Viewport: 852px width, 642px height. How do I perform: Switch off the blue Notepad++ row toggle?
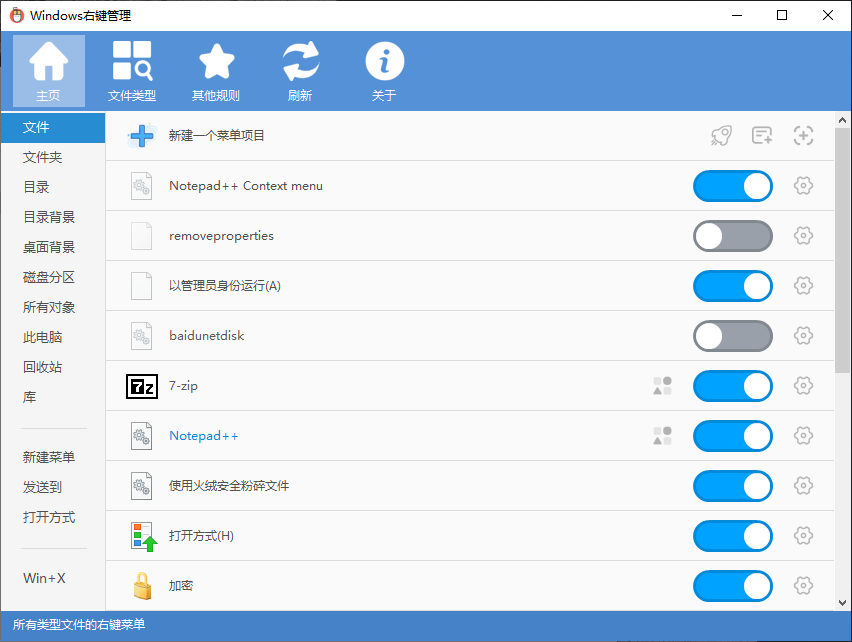732,436
